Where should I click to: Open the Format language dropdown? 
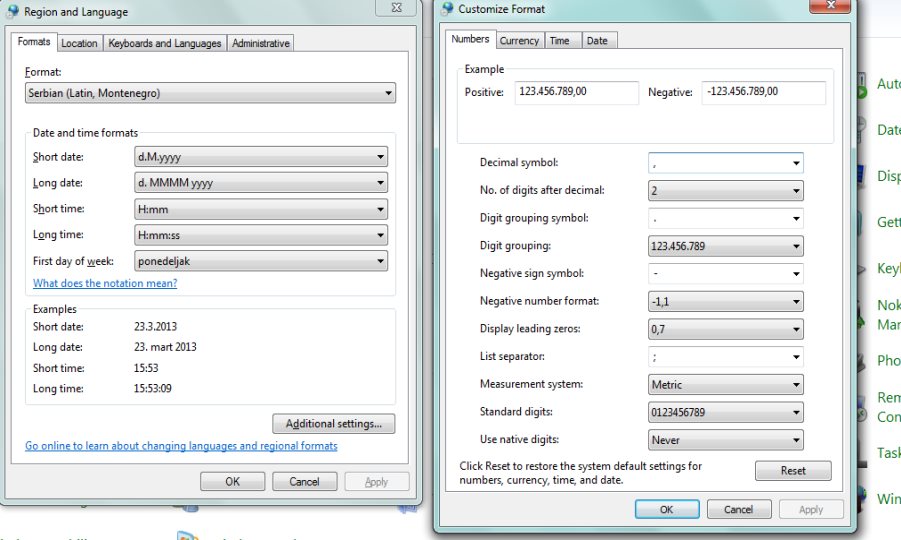click(210, 93)
